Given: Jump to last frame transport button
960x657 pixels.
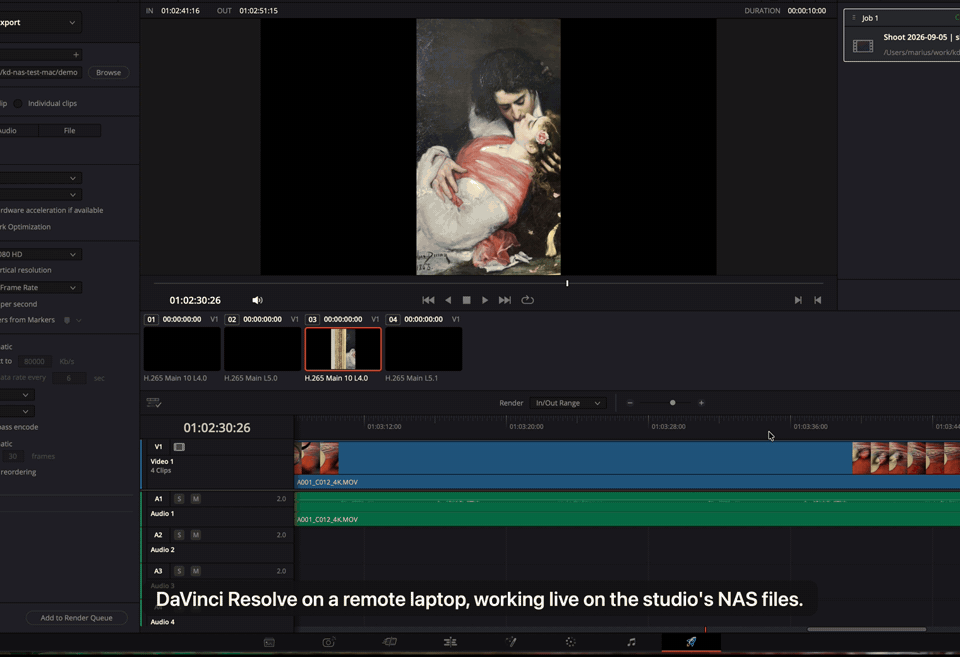Looking at the screenshot, I should (x=504, y=300).
